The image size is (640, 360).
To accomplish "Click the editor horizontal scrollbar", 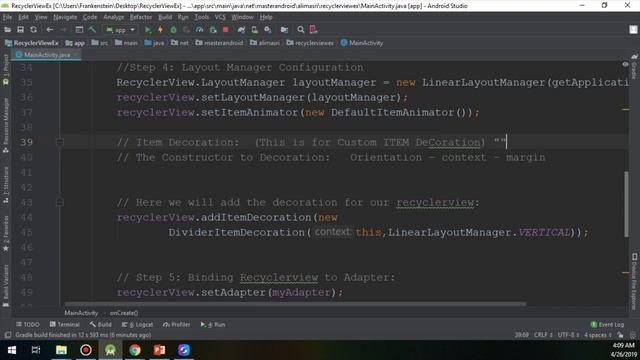I will pos(295,304).
